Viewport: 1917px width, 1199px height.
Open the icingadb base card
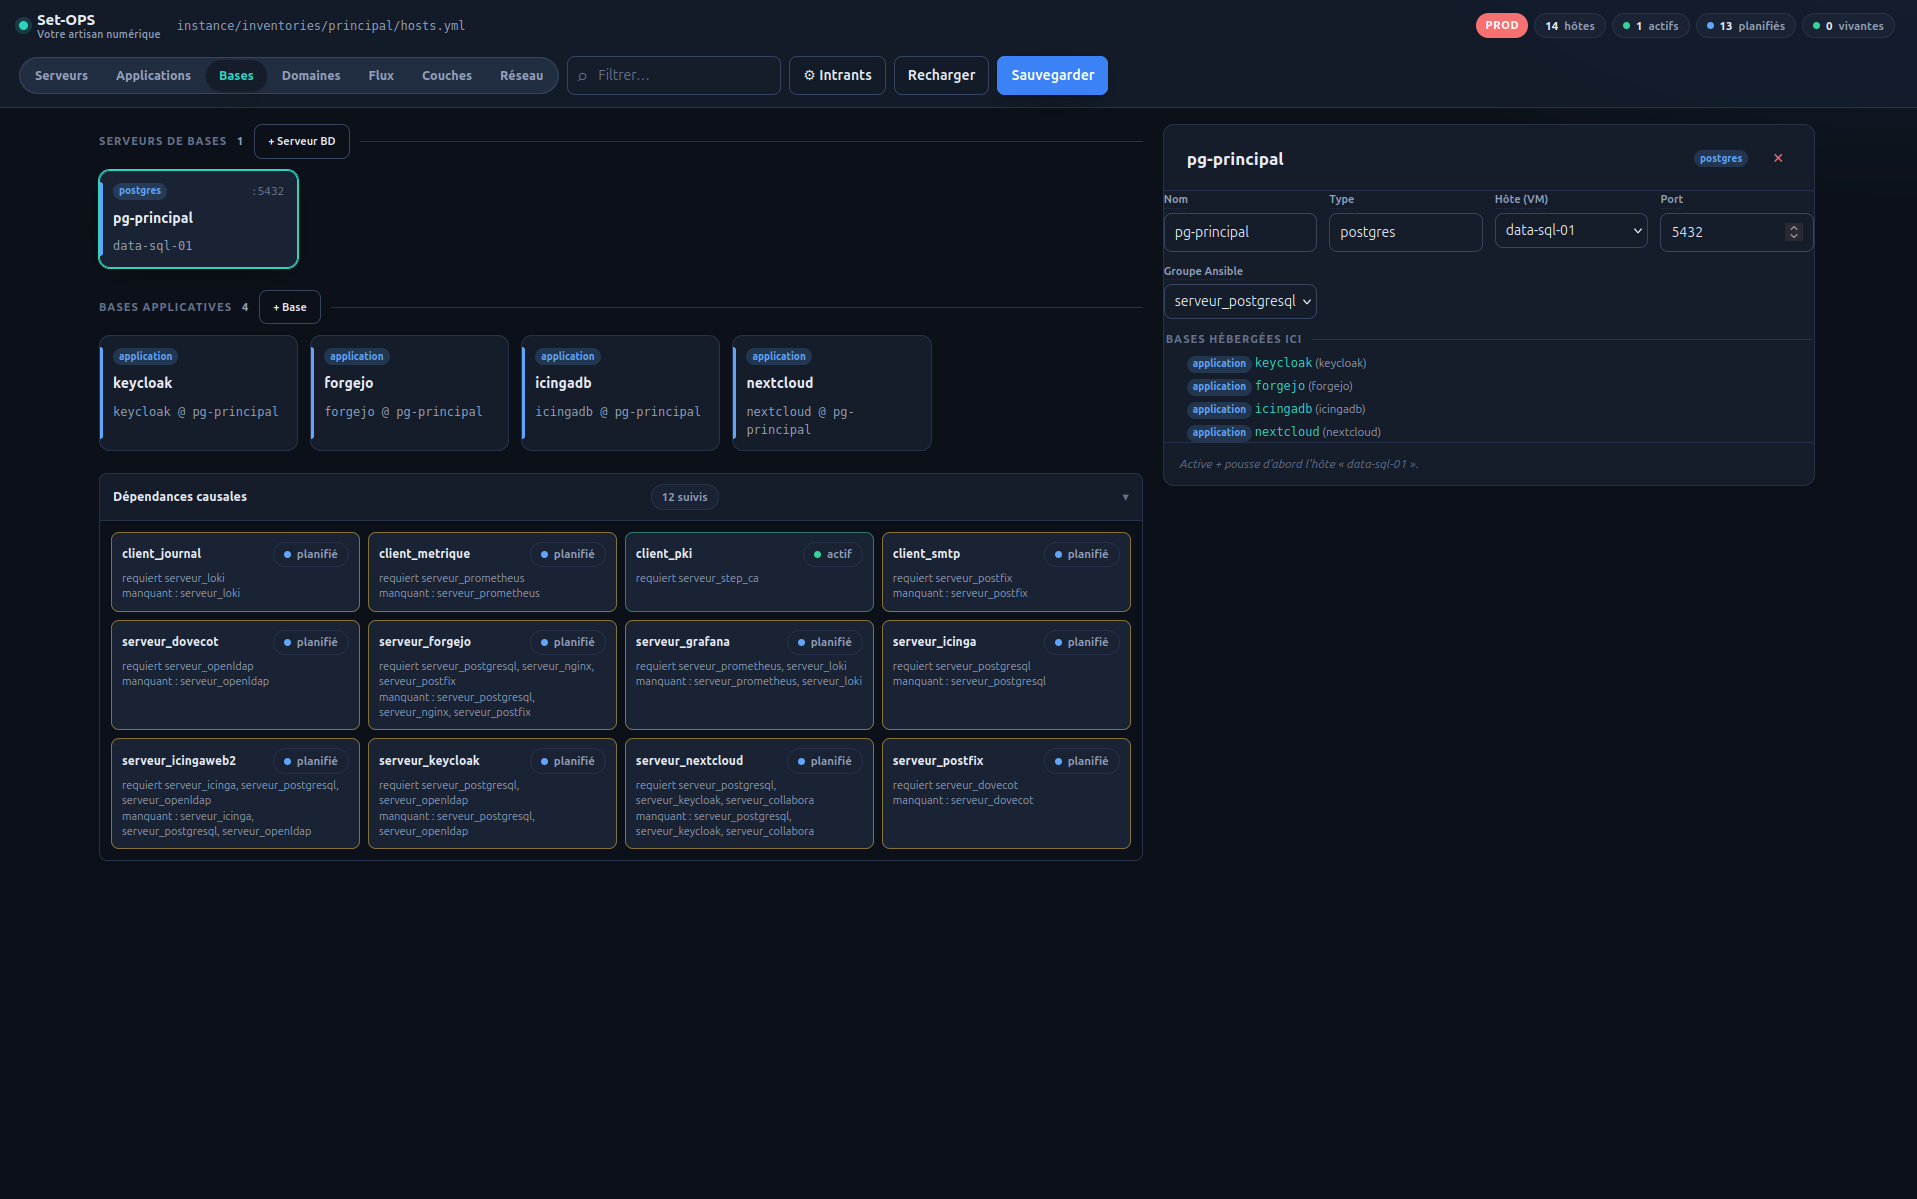pos(620,393)
